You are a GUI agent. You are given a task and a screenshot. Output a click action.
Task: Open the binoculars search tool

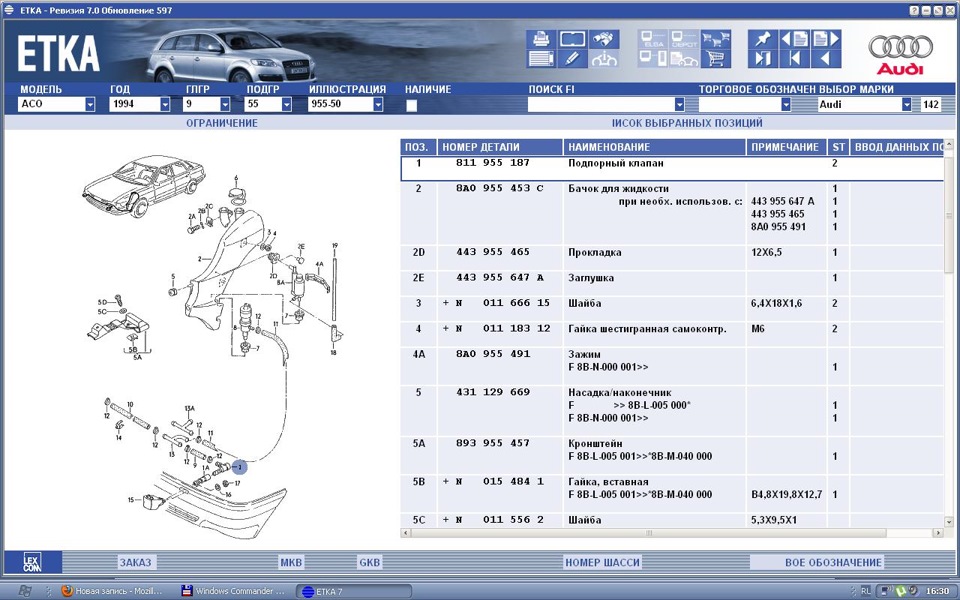coord(604,40)
